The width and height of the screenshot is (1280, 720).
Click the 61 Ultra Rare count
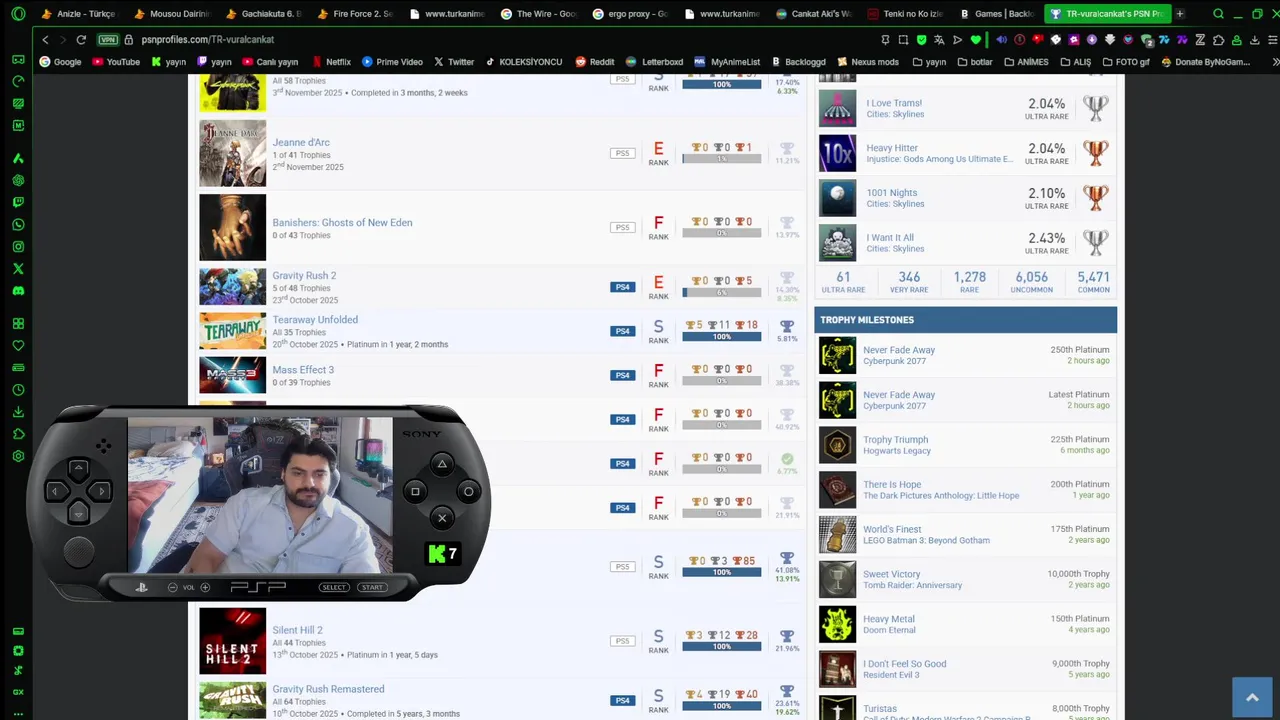(843, 282)
